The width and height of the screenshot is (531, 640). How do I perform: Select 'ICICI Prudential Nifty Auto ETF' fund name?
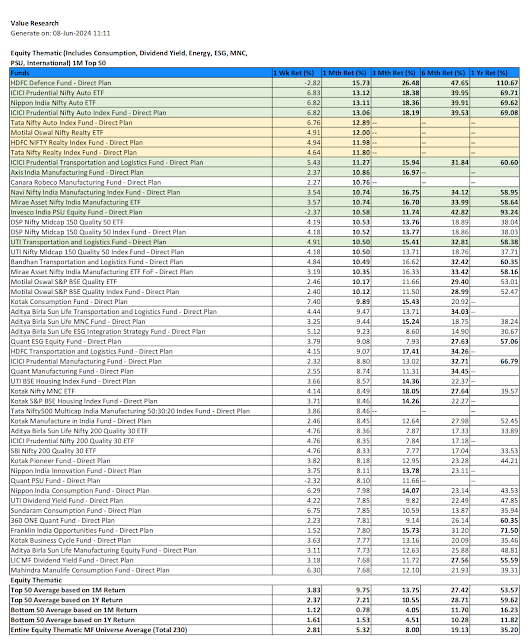57,93
